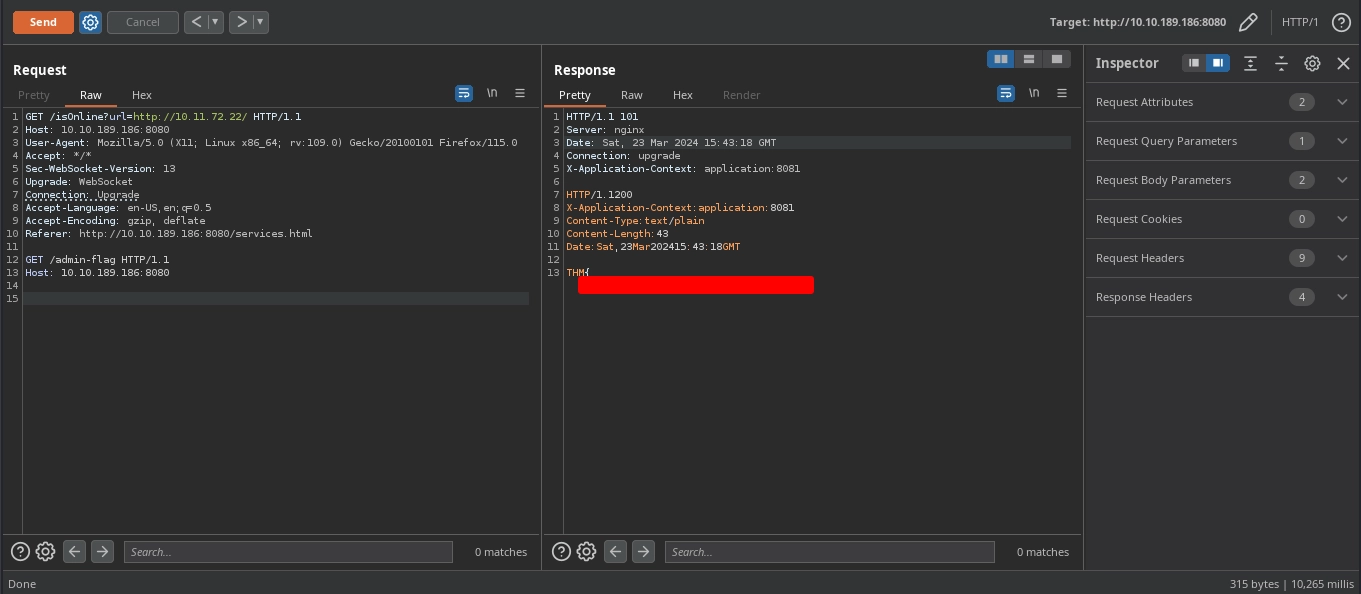The image size is (1361, 594).
Task: Select the single-panel response layout view
Action: click(x=1057, y=59)
